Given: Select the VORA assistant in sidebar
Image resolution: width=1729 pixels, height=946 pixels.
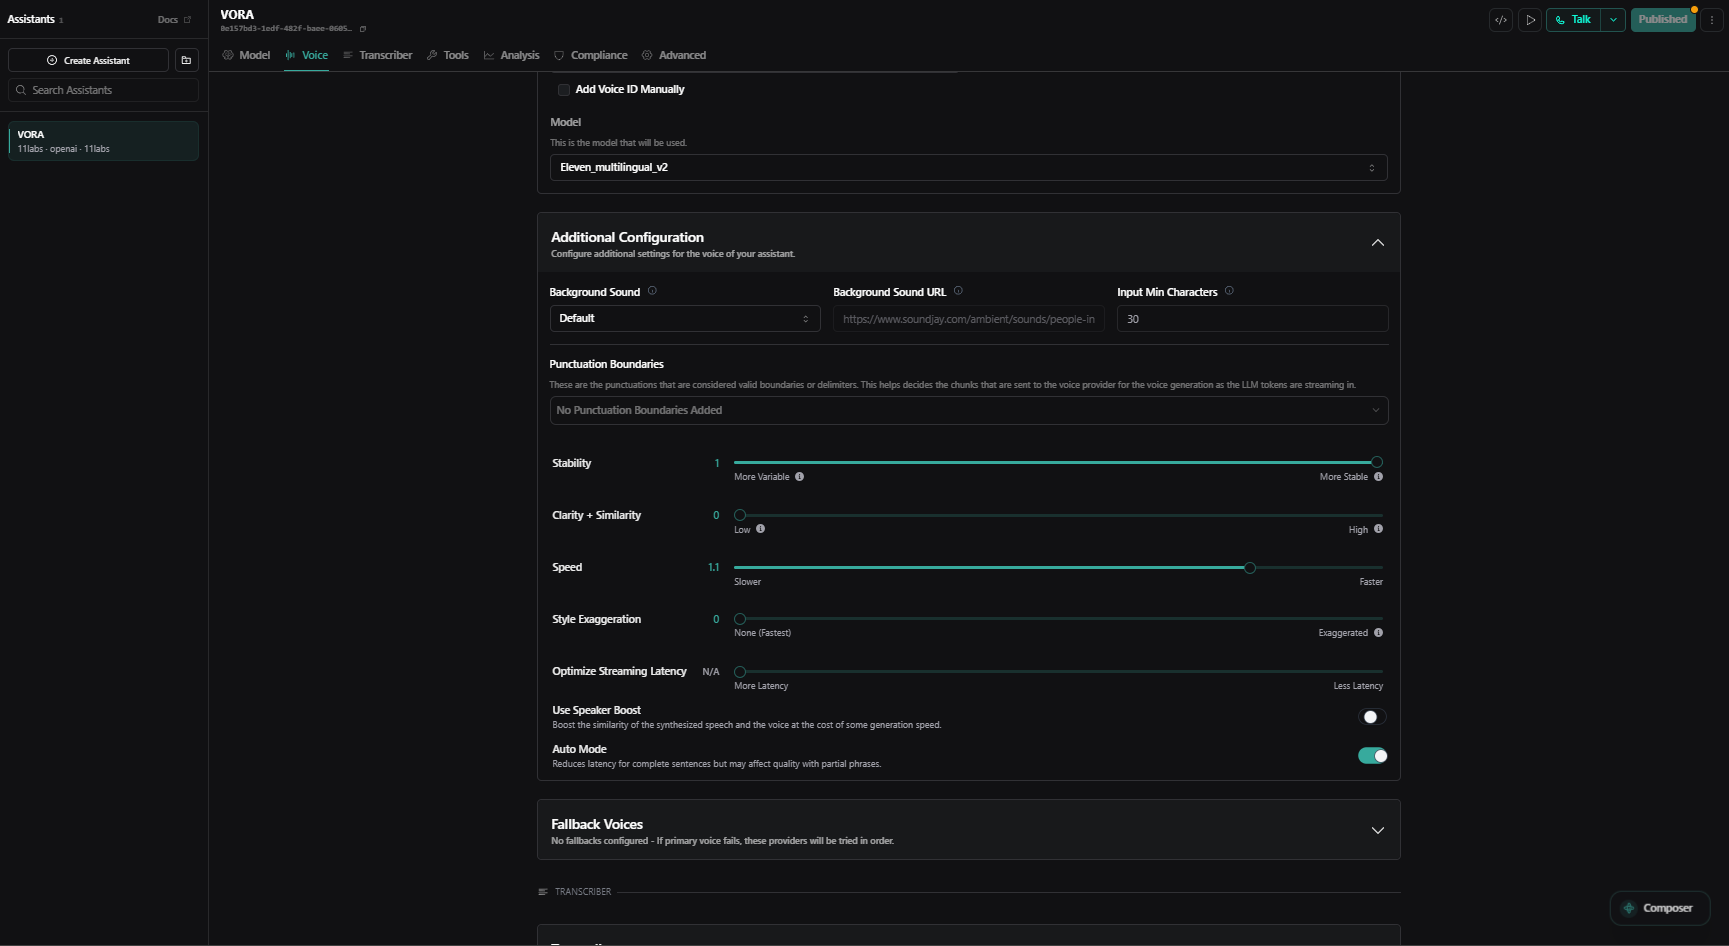Looking at the screenshot, I should (x=103, y=141).
